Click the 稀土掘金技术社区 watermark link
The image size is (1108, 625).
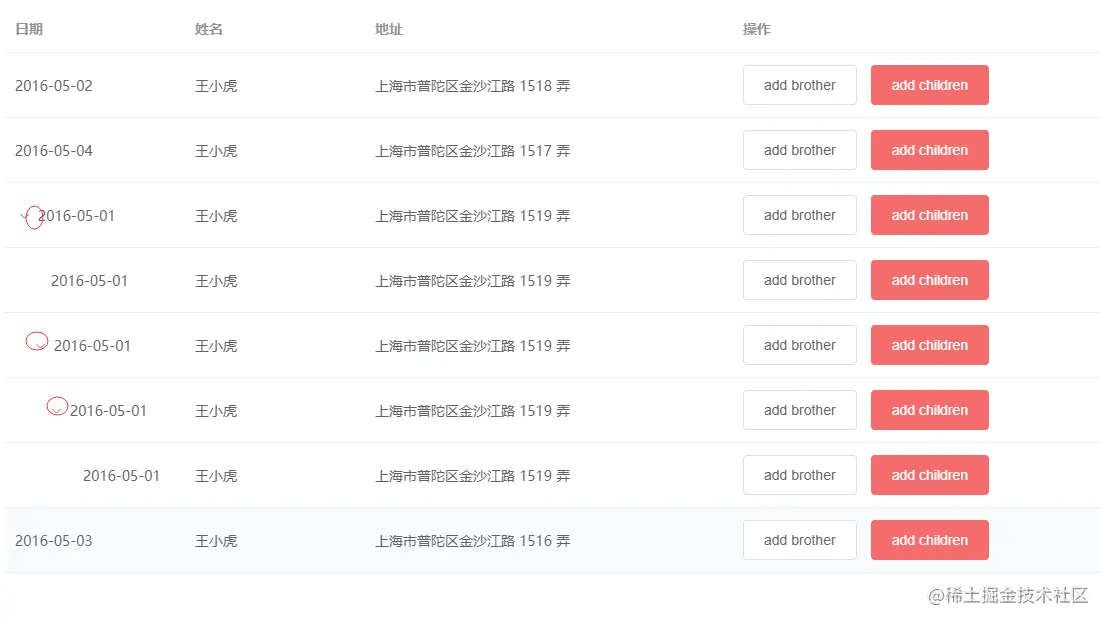coord(1009,594)
